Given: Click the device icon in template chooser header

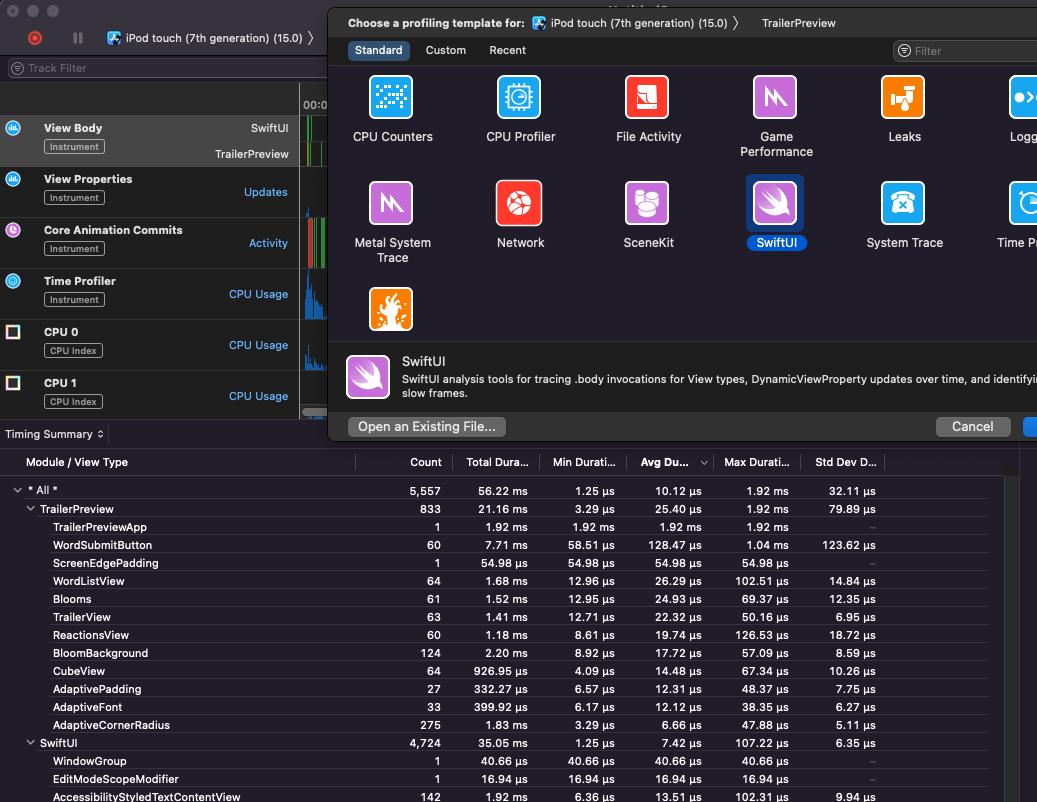Looking at the screenshot, I should pyautogui.click(x=539, y=23).
